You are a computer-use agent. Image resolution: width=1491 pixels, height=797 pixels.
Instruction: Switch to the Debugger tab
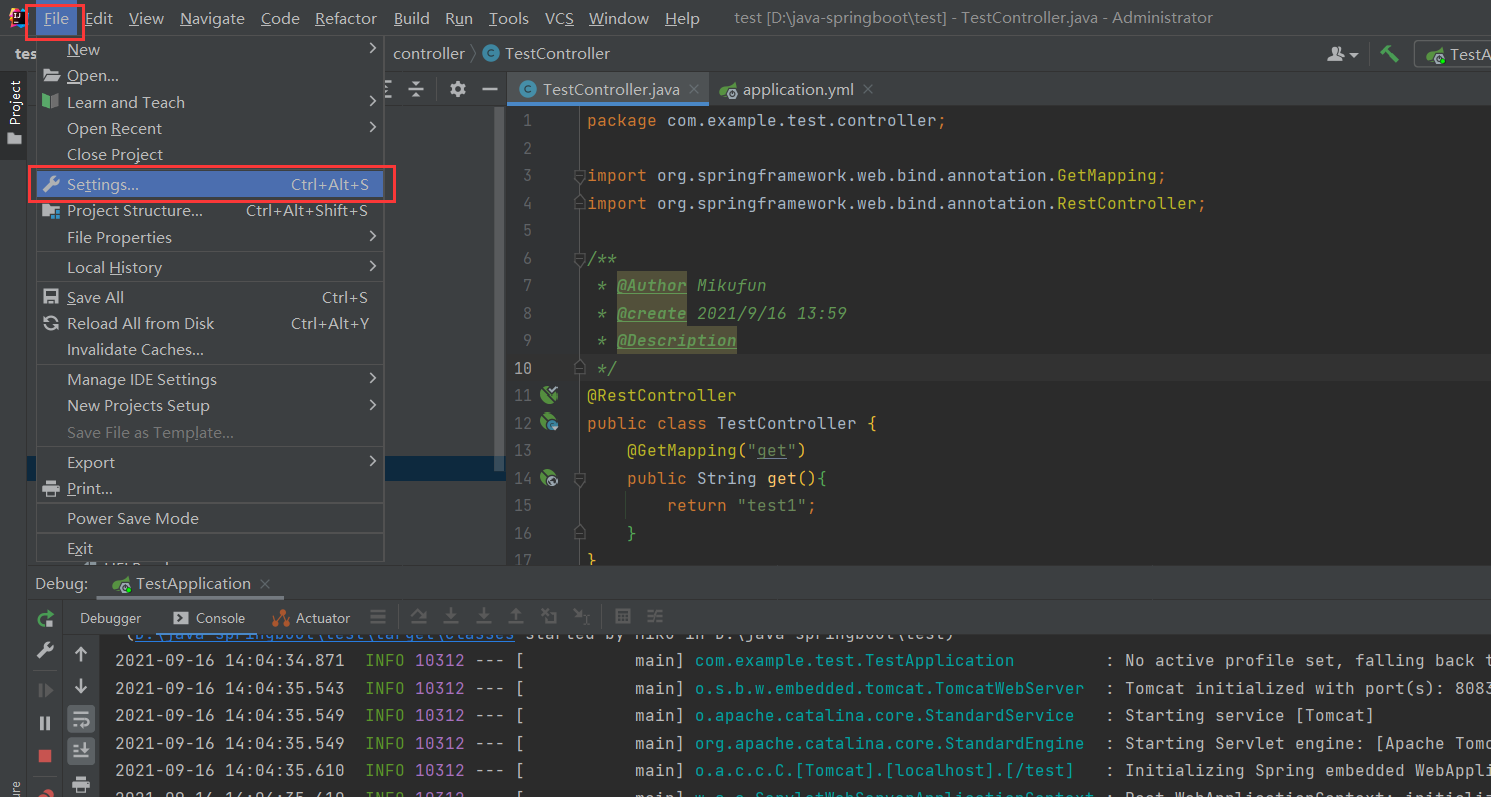(x=111, y=618)
